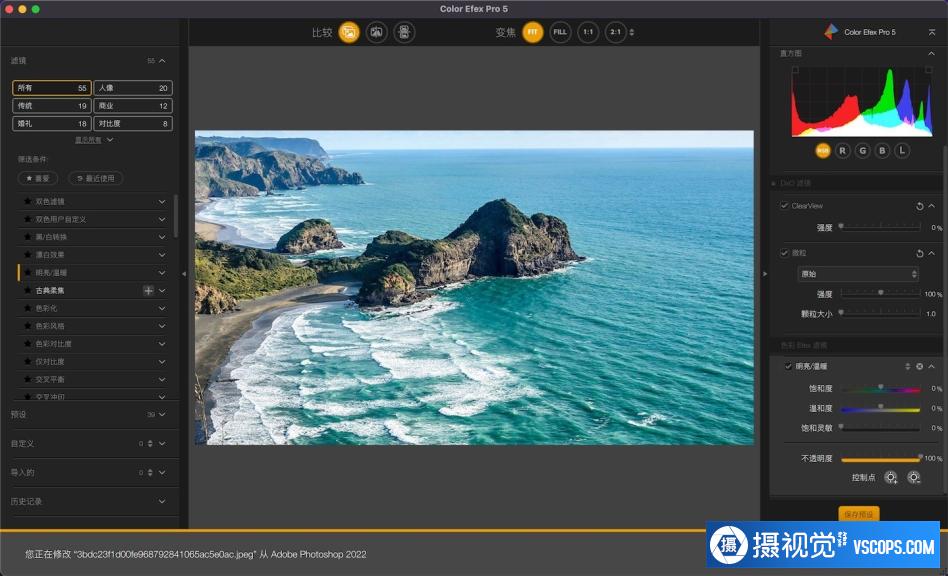Adjust the 不透明度 opacity slider
This screenshot has width=948, height=576.
(881, 459)
